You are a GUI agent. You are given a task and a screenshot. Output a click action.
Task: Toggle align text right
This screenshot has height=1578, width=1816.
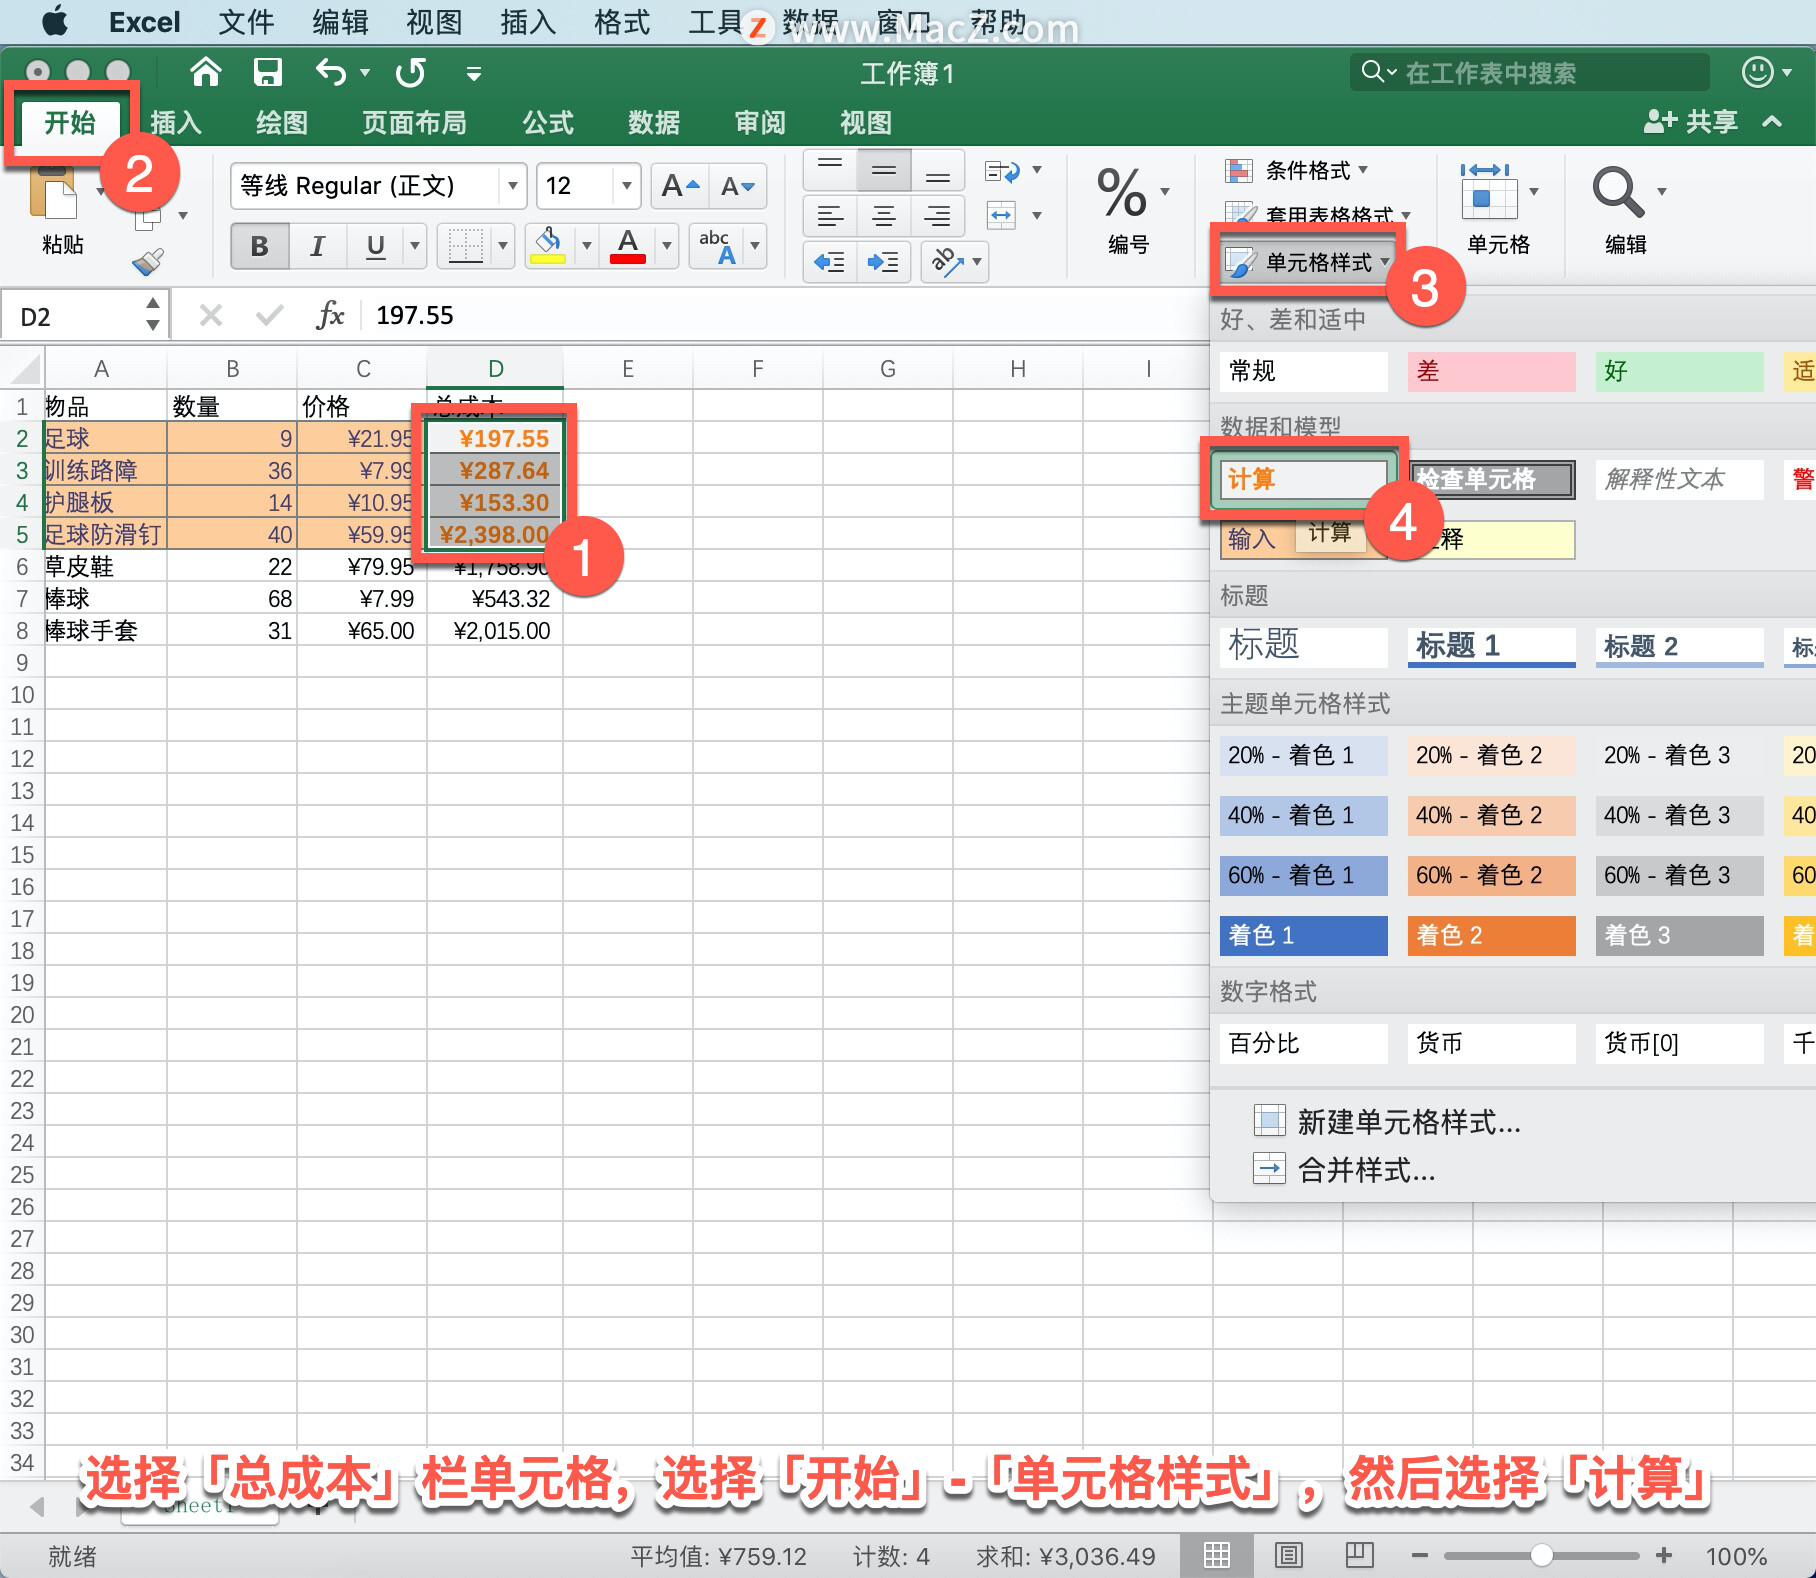pos(938,215)
